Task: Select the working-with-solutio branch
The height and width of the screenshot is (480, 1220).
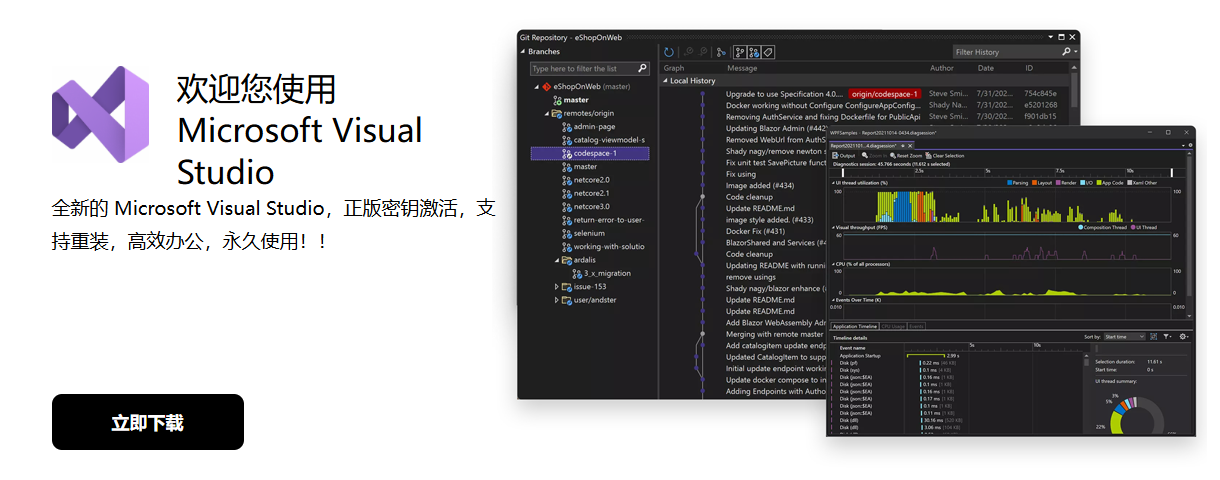Action: (x=609, y=246)
